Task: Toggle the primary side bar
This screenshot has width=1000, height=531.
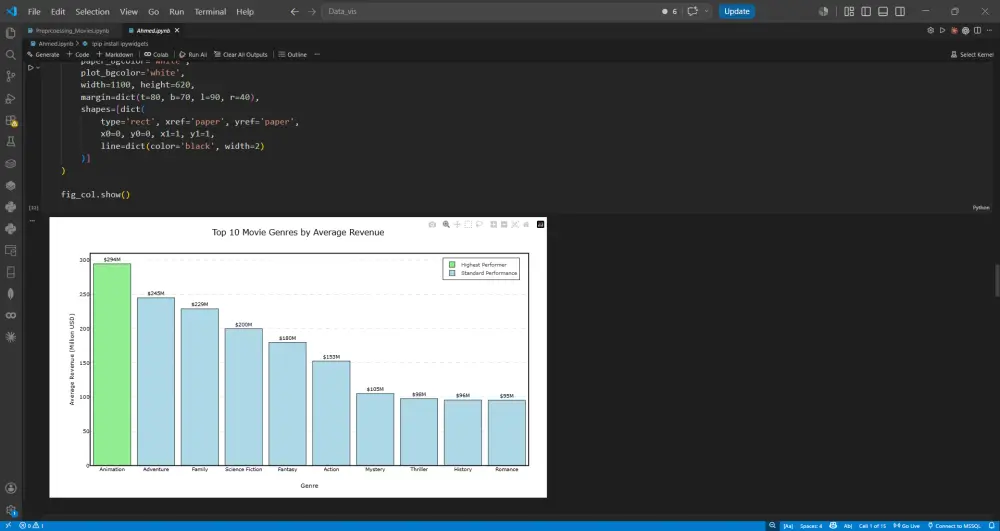Action: 866,11
